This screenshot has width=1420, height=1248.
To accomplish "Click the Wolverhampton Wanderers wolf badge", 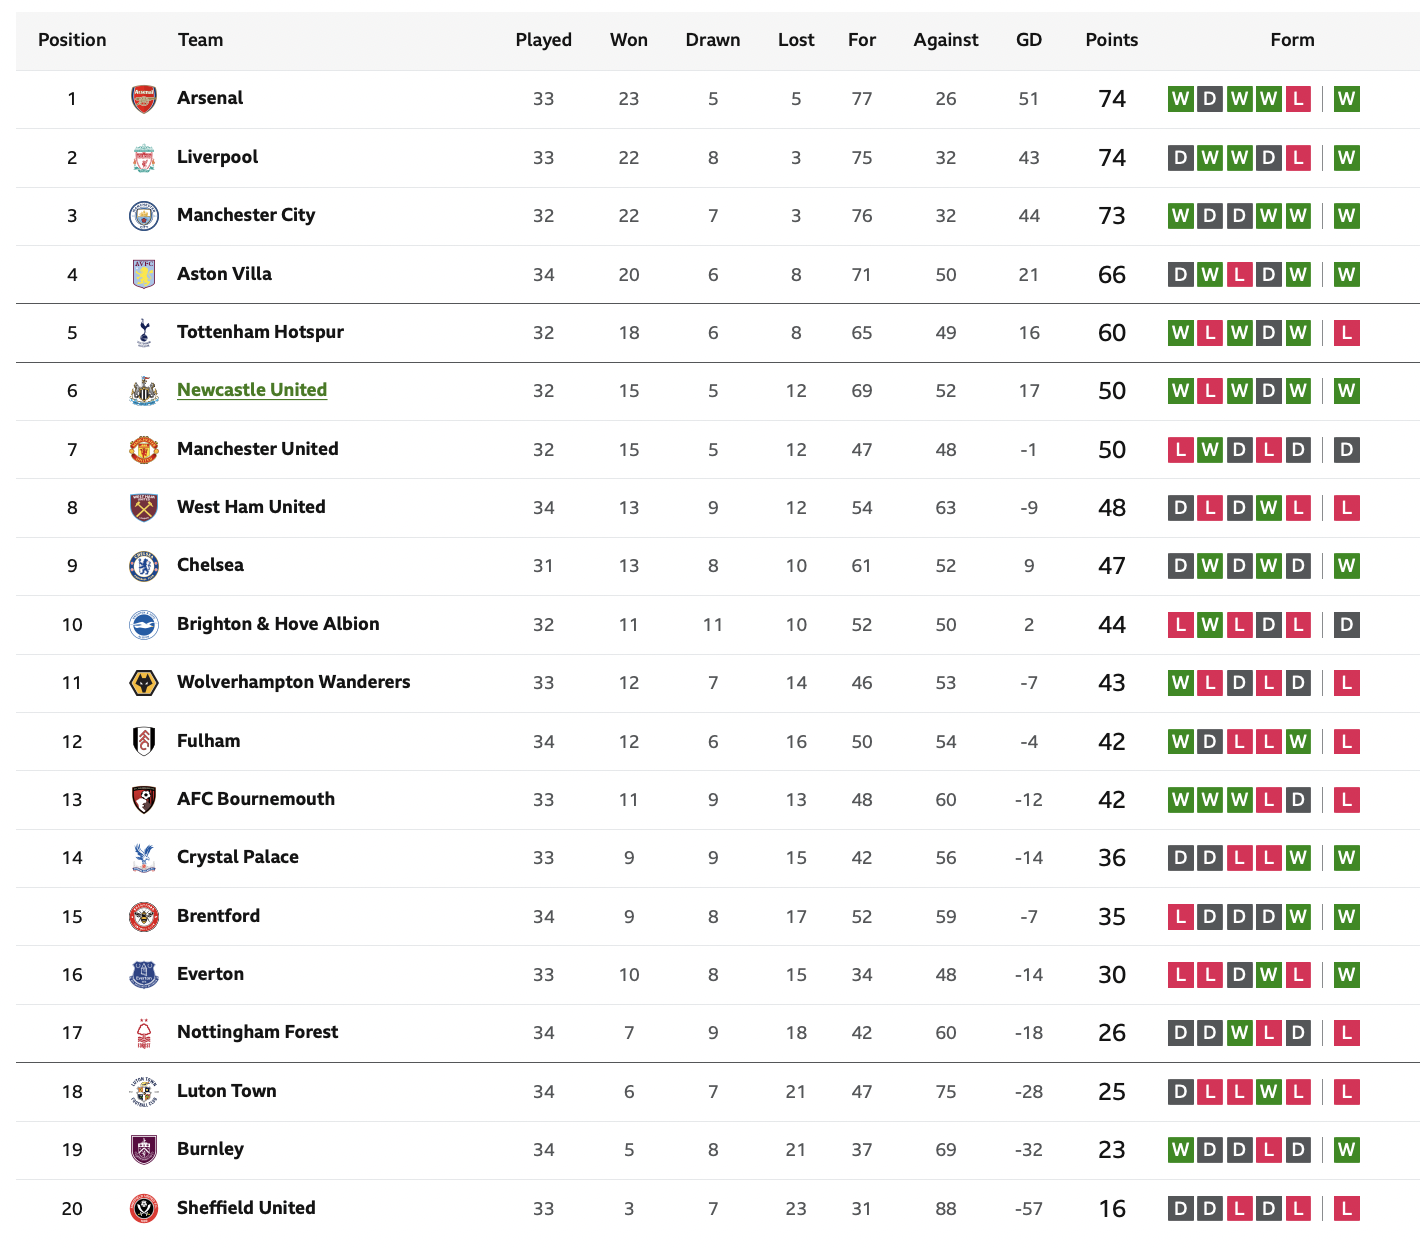I will click(144, 683).
